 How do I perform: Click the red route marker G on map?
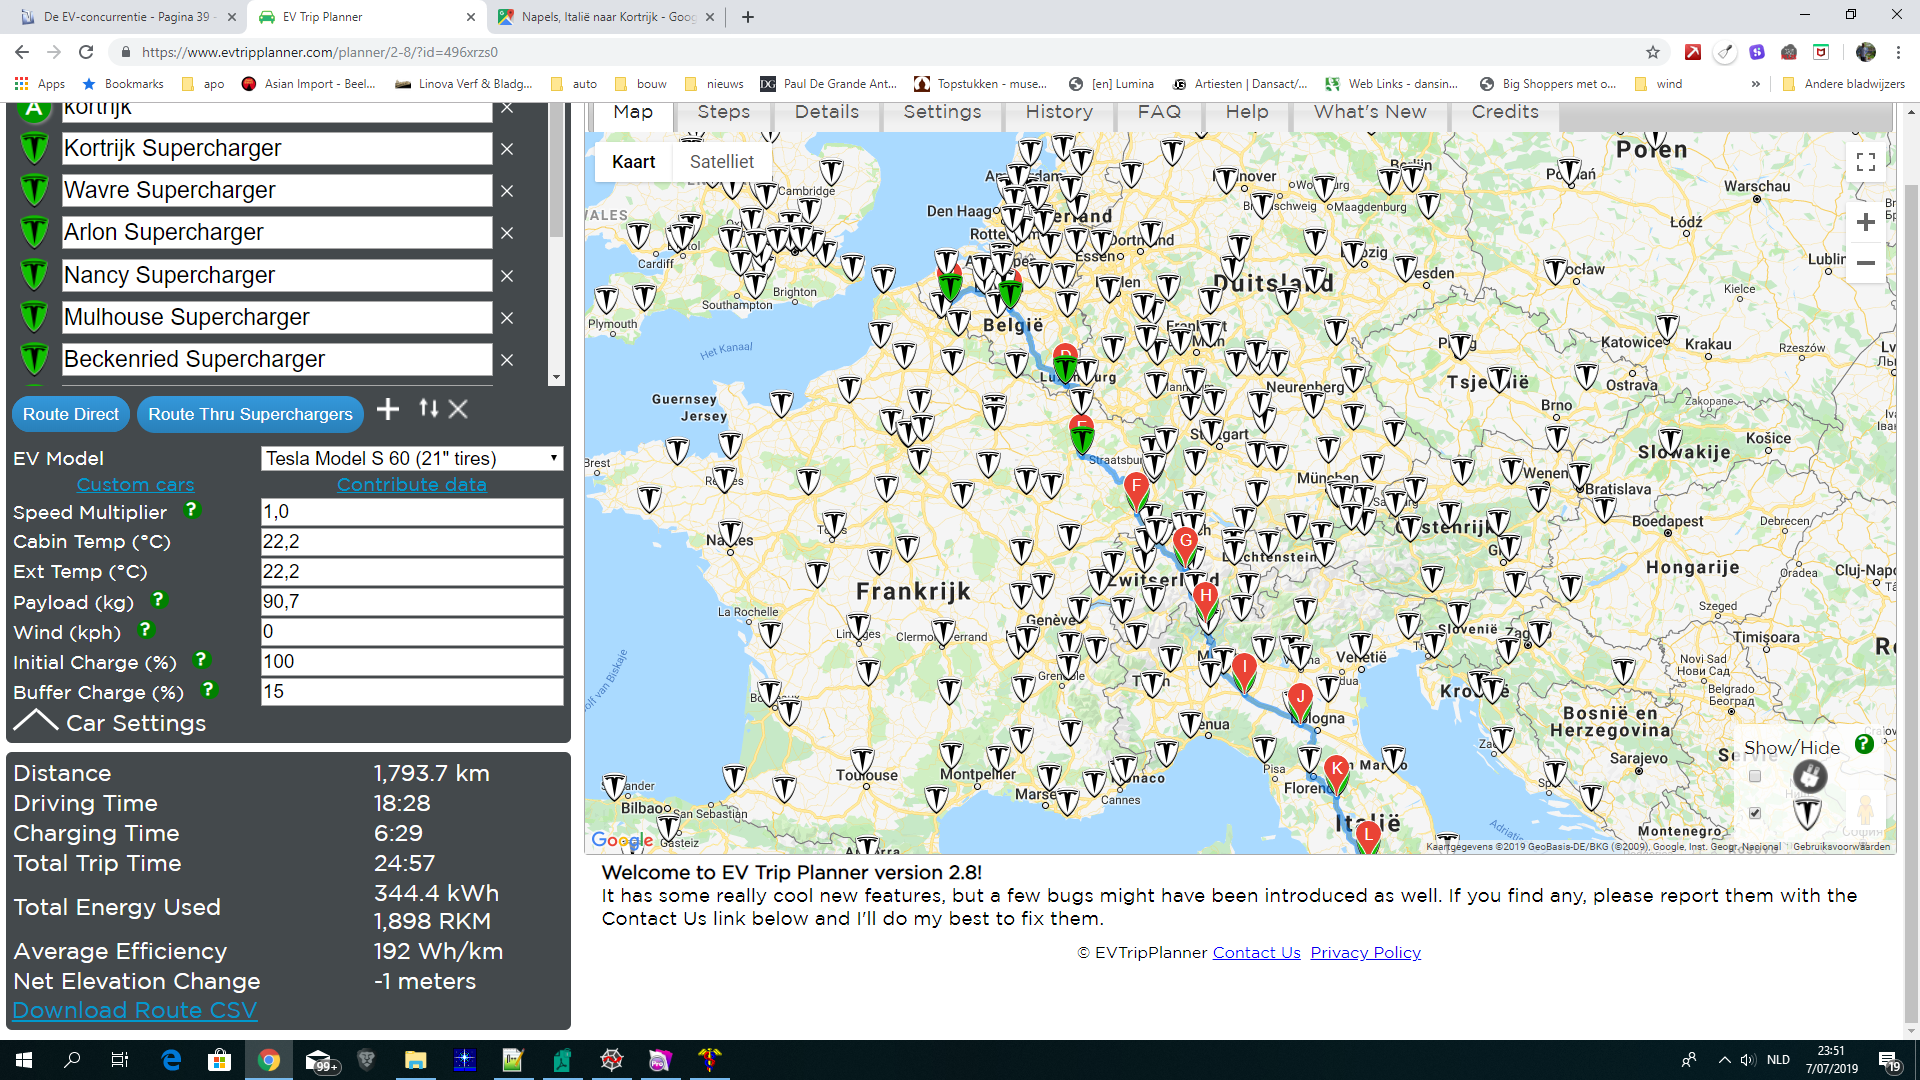1186,544
